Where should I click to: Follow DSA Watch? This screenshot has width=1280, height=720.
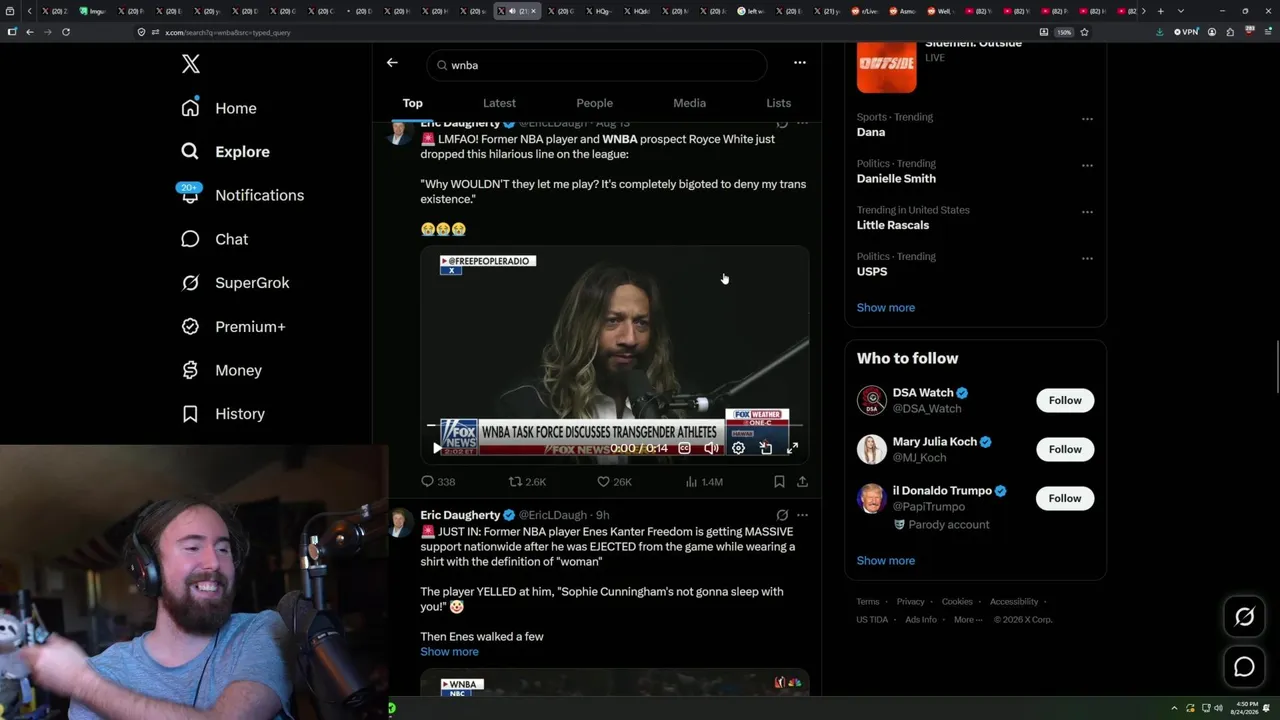(1065, 400)
